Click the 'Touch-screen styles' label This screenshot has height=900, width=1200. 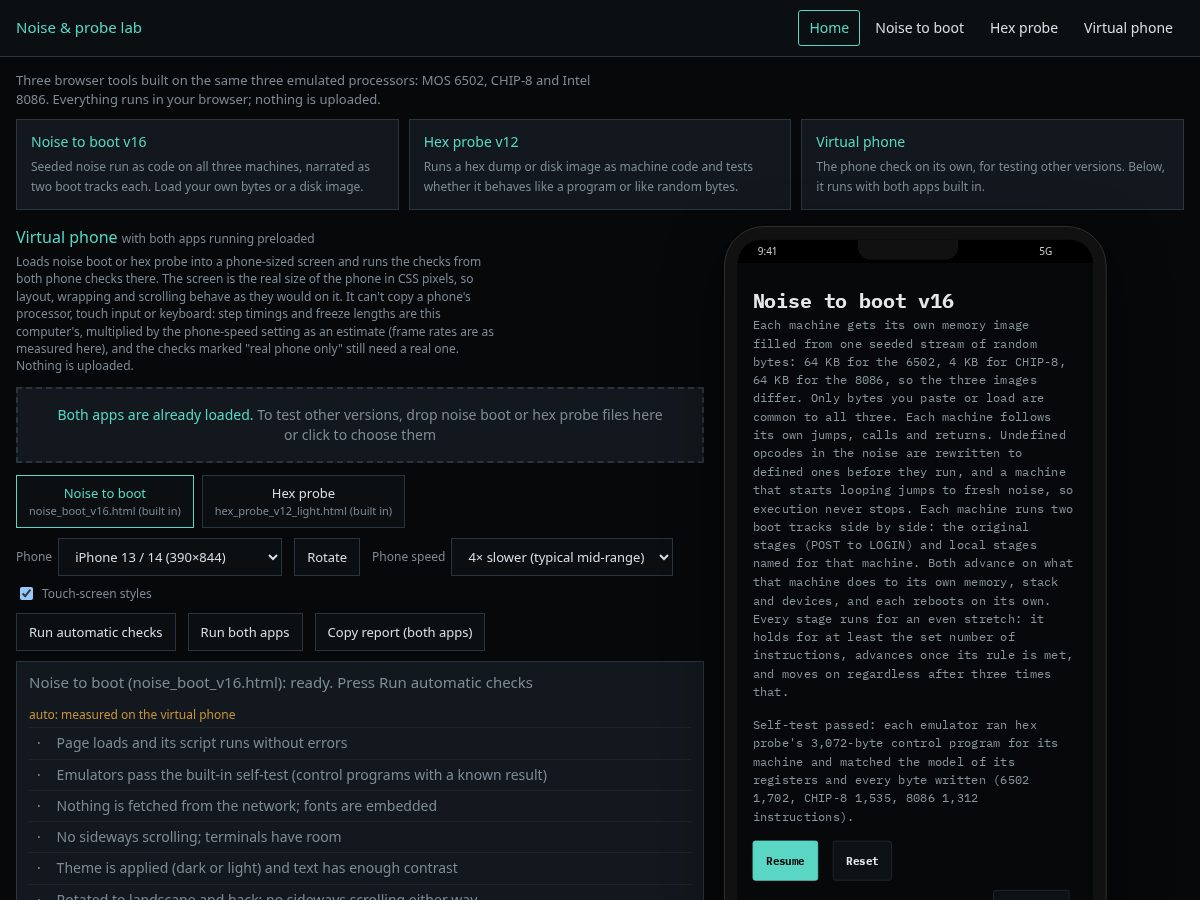point(97,594)
